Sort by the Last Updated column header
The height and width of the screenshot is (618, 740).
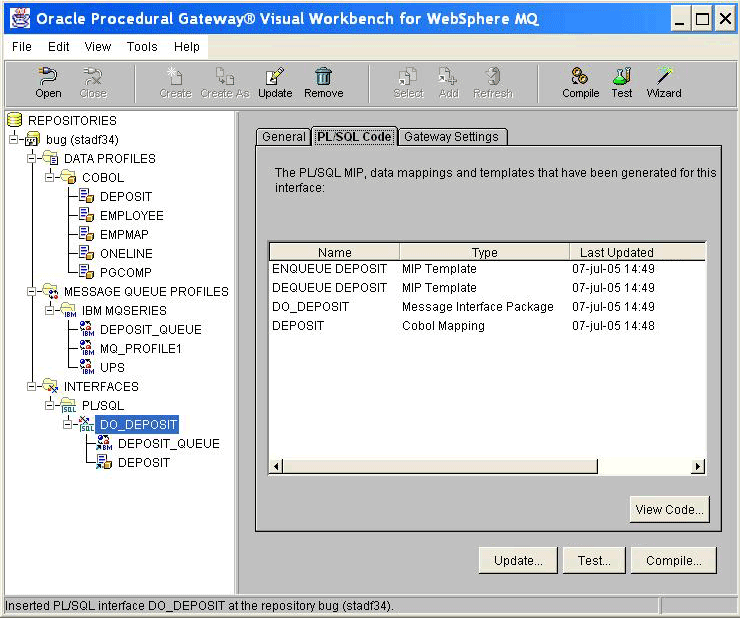tap(616, 253)
